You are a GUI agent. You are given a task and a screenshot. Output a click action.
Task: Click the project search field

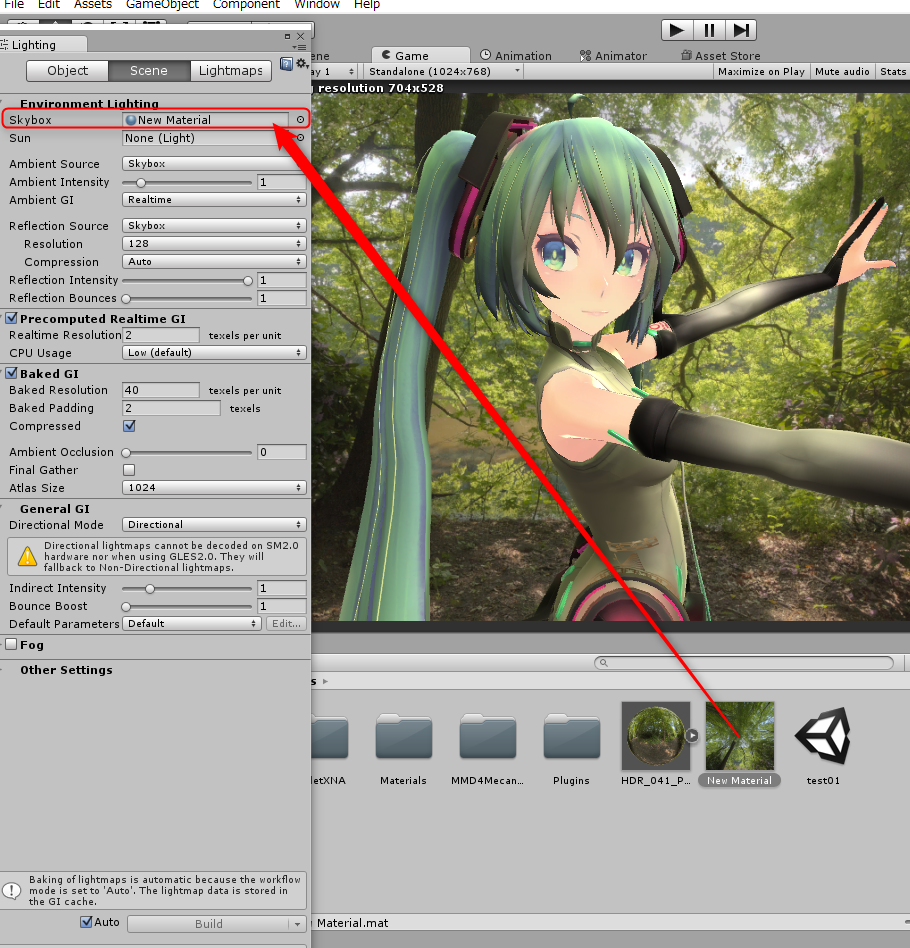(744, 663)
